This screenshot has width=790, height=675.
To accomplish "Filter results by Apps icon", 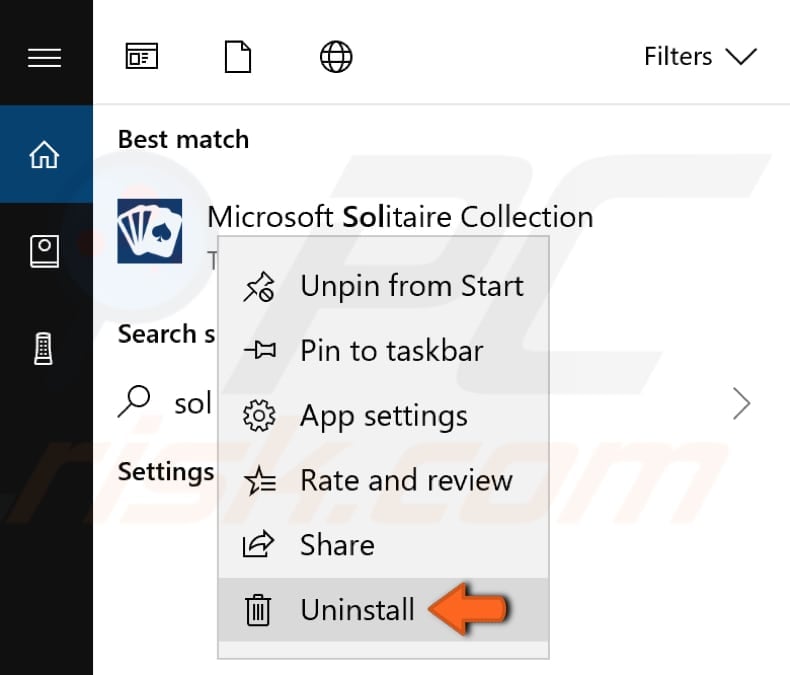I will pyautogui.click(x=142, y=56).
